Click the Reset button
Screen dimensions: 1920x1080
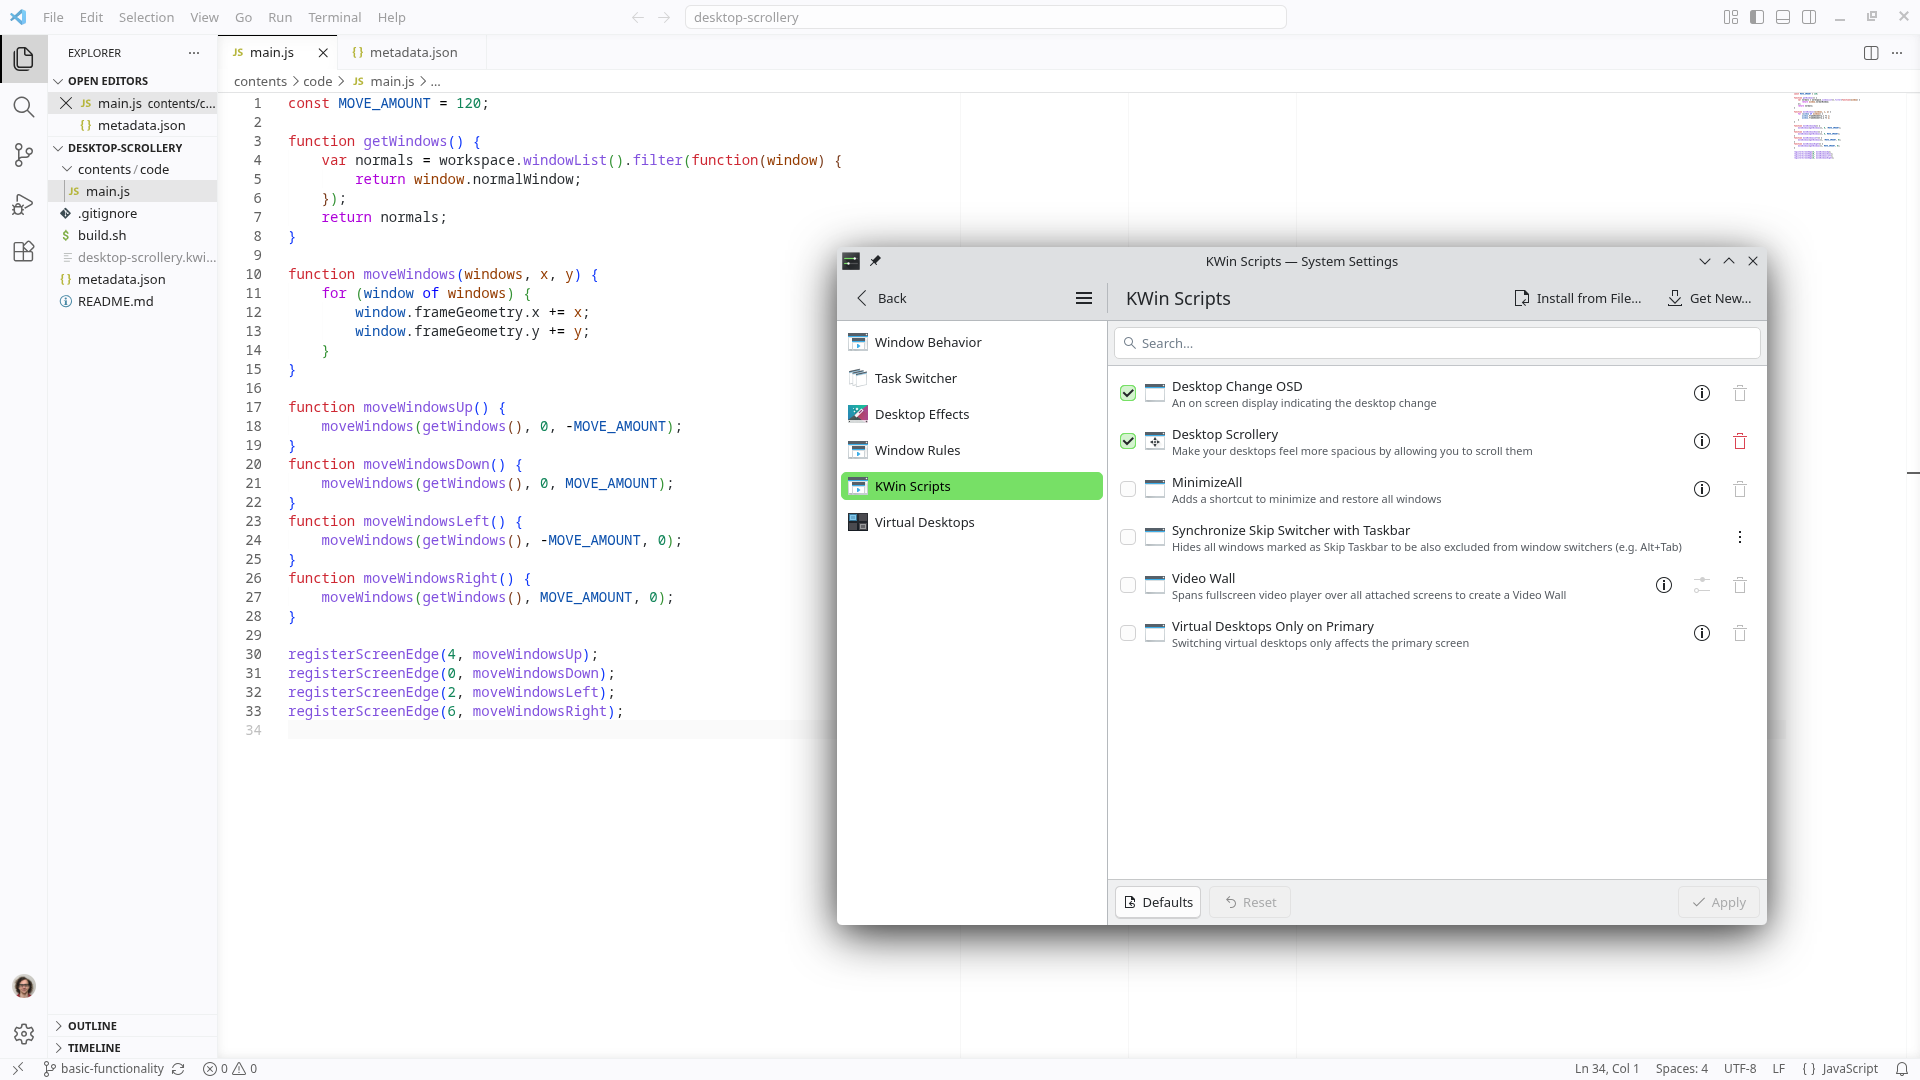1250,902
